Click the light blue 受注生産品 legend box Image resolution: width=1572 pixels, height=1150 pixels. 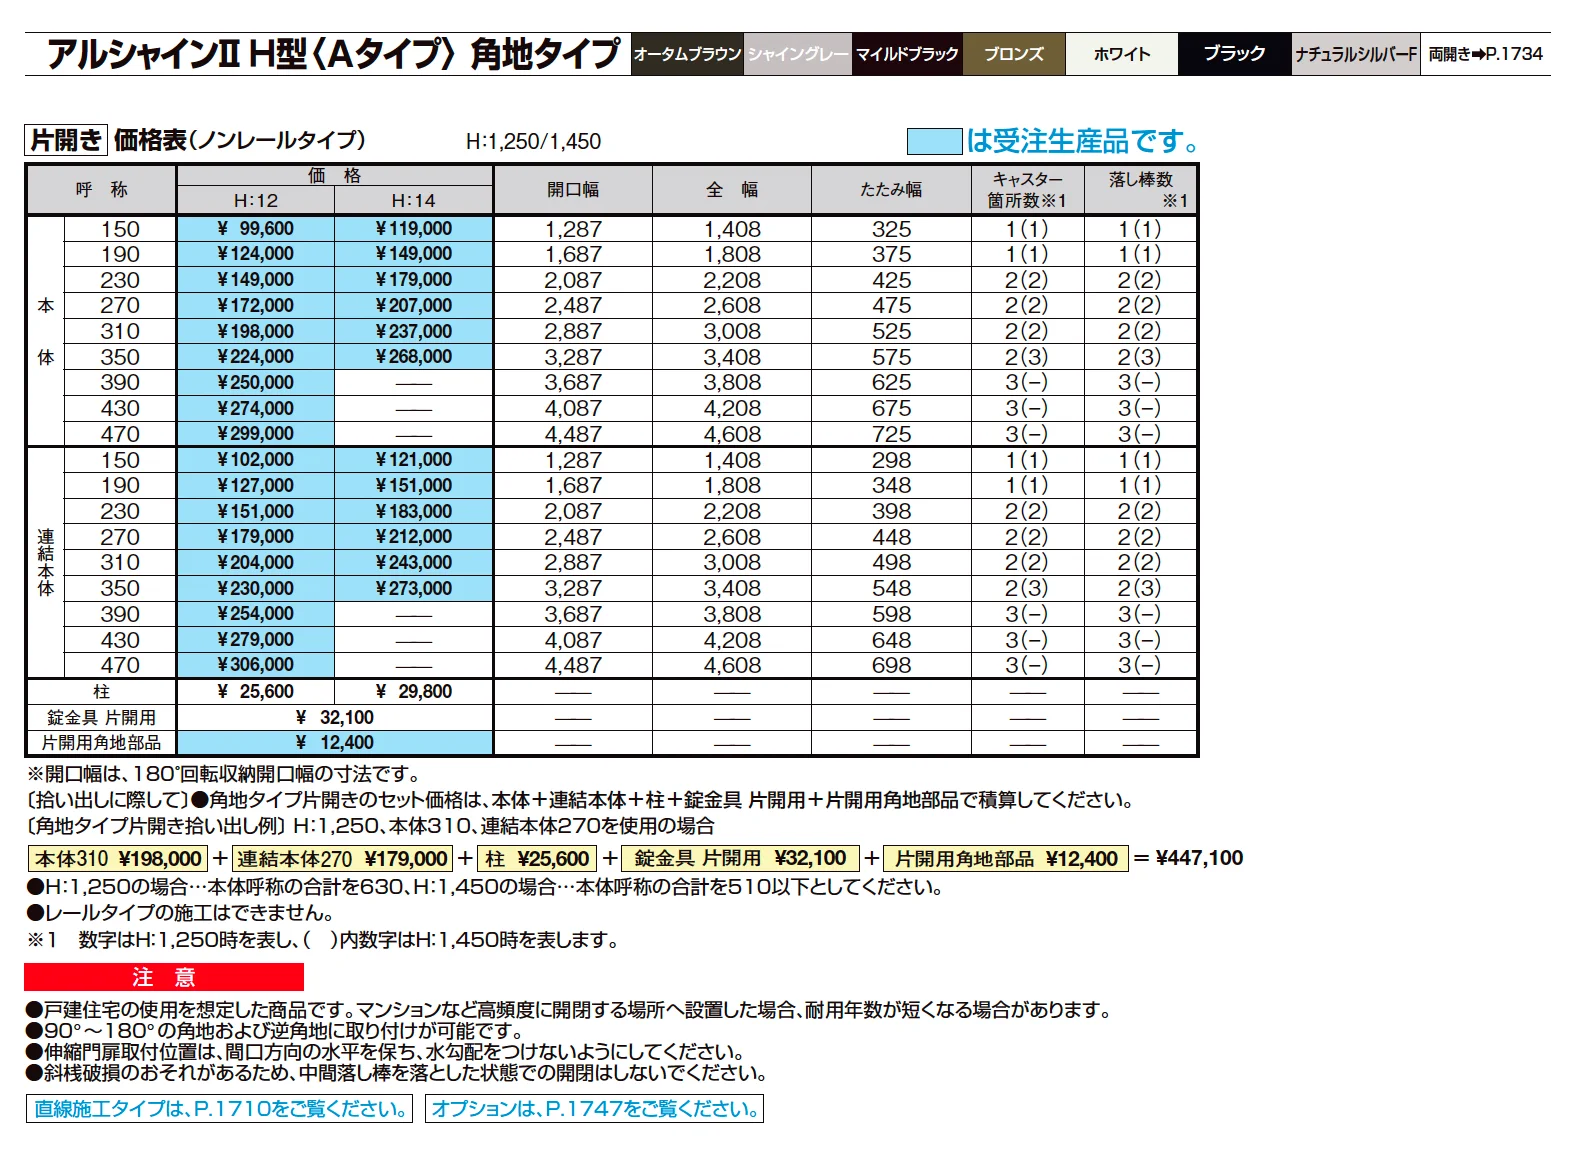point(934,141)
